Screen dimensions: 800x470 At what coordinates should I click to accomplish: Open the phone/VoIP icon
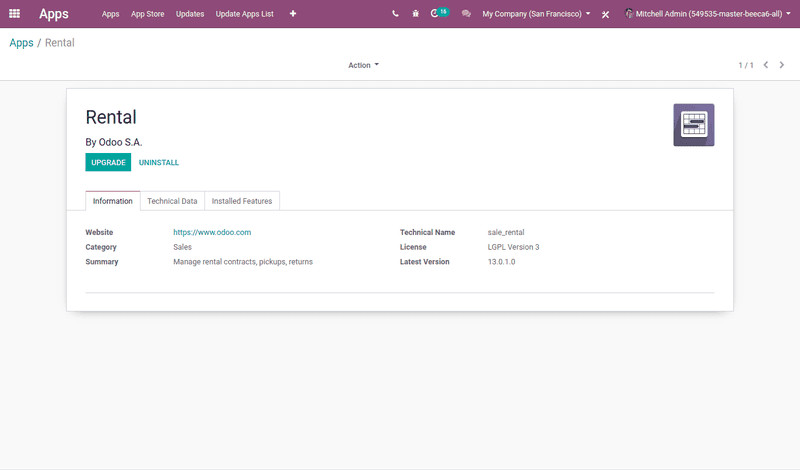click(x=395, y=14)
